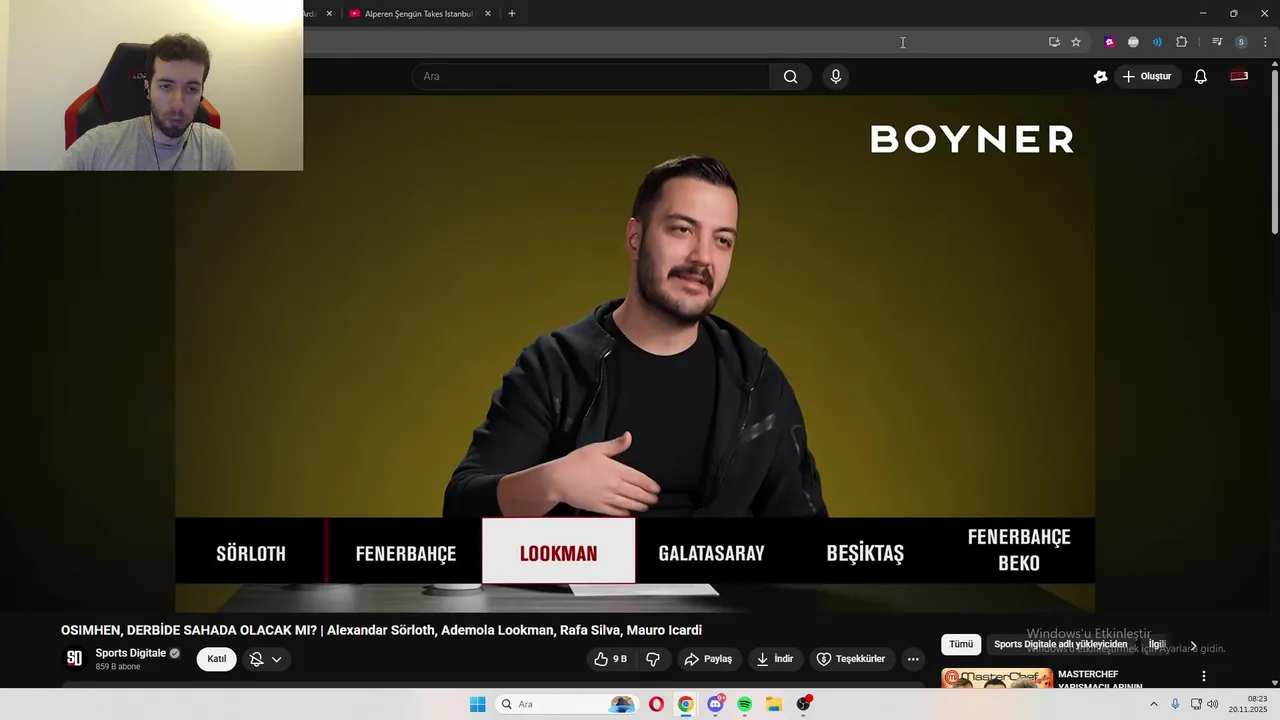
Task: Dislike the video with thumbs-down
Action: click(653, 659)
